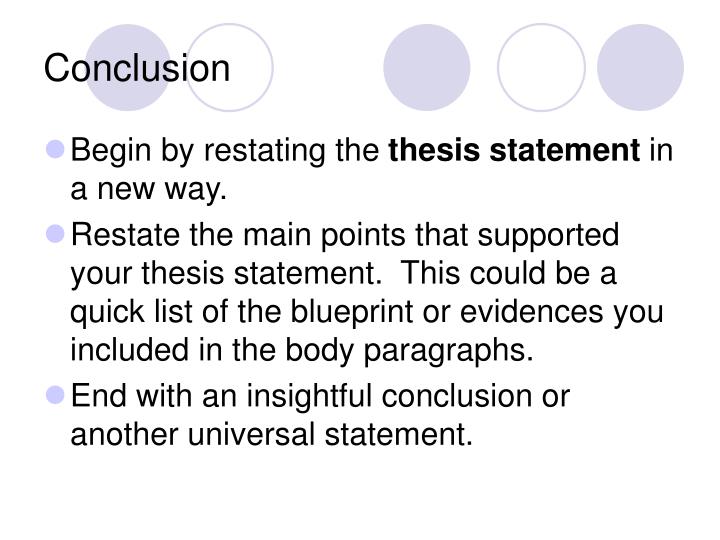Click the filled circle behind Conclusion title
The height and width of the screenshot is (540, 720).
pos(128,68)
